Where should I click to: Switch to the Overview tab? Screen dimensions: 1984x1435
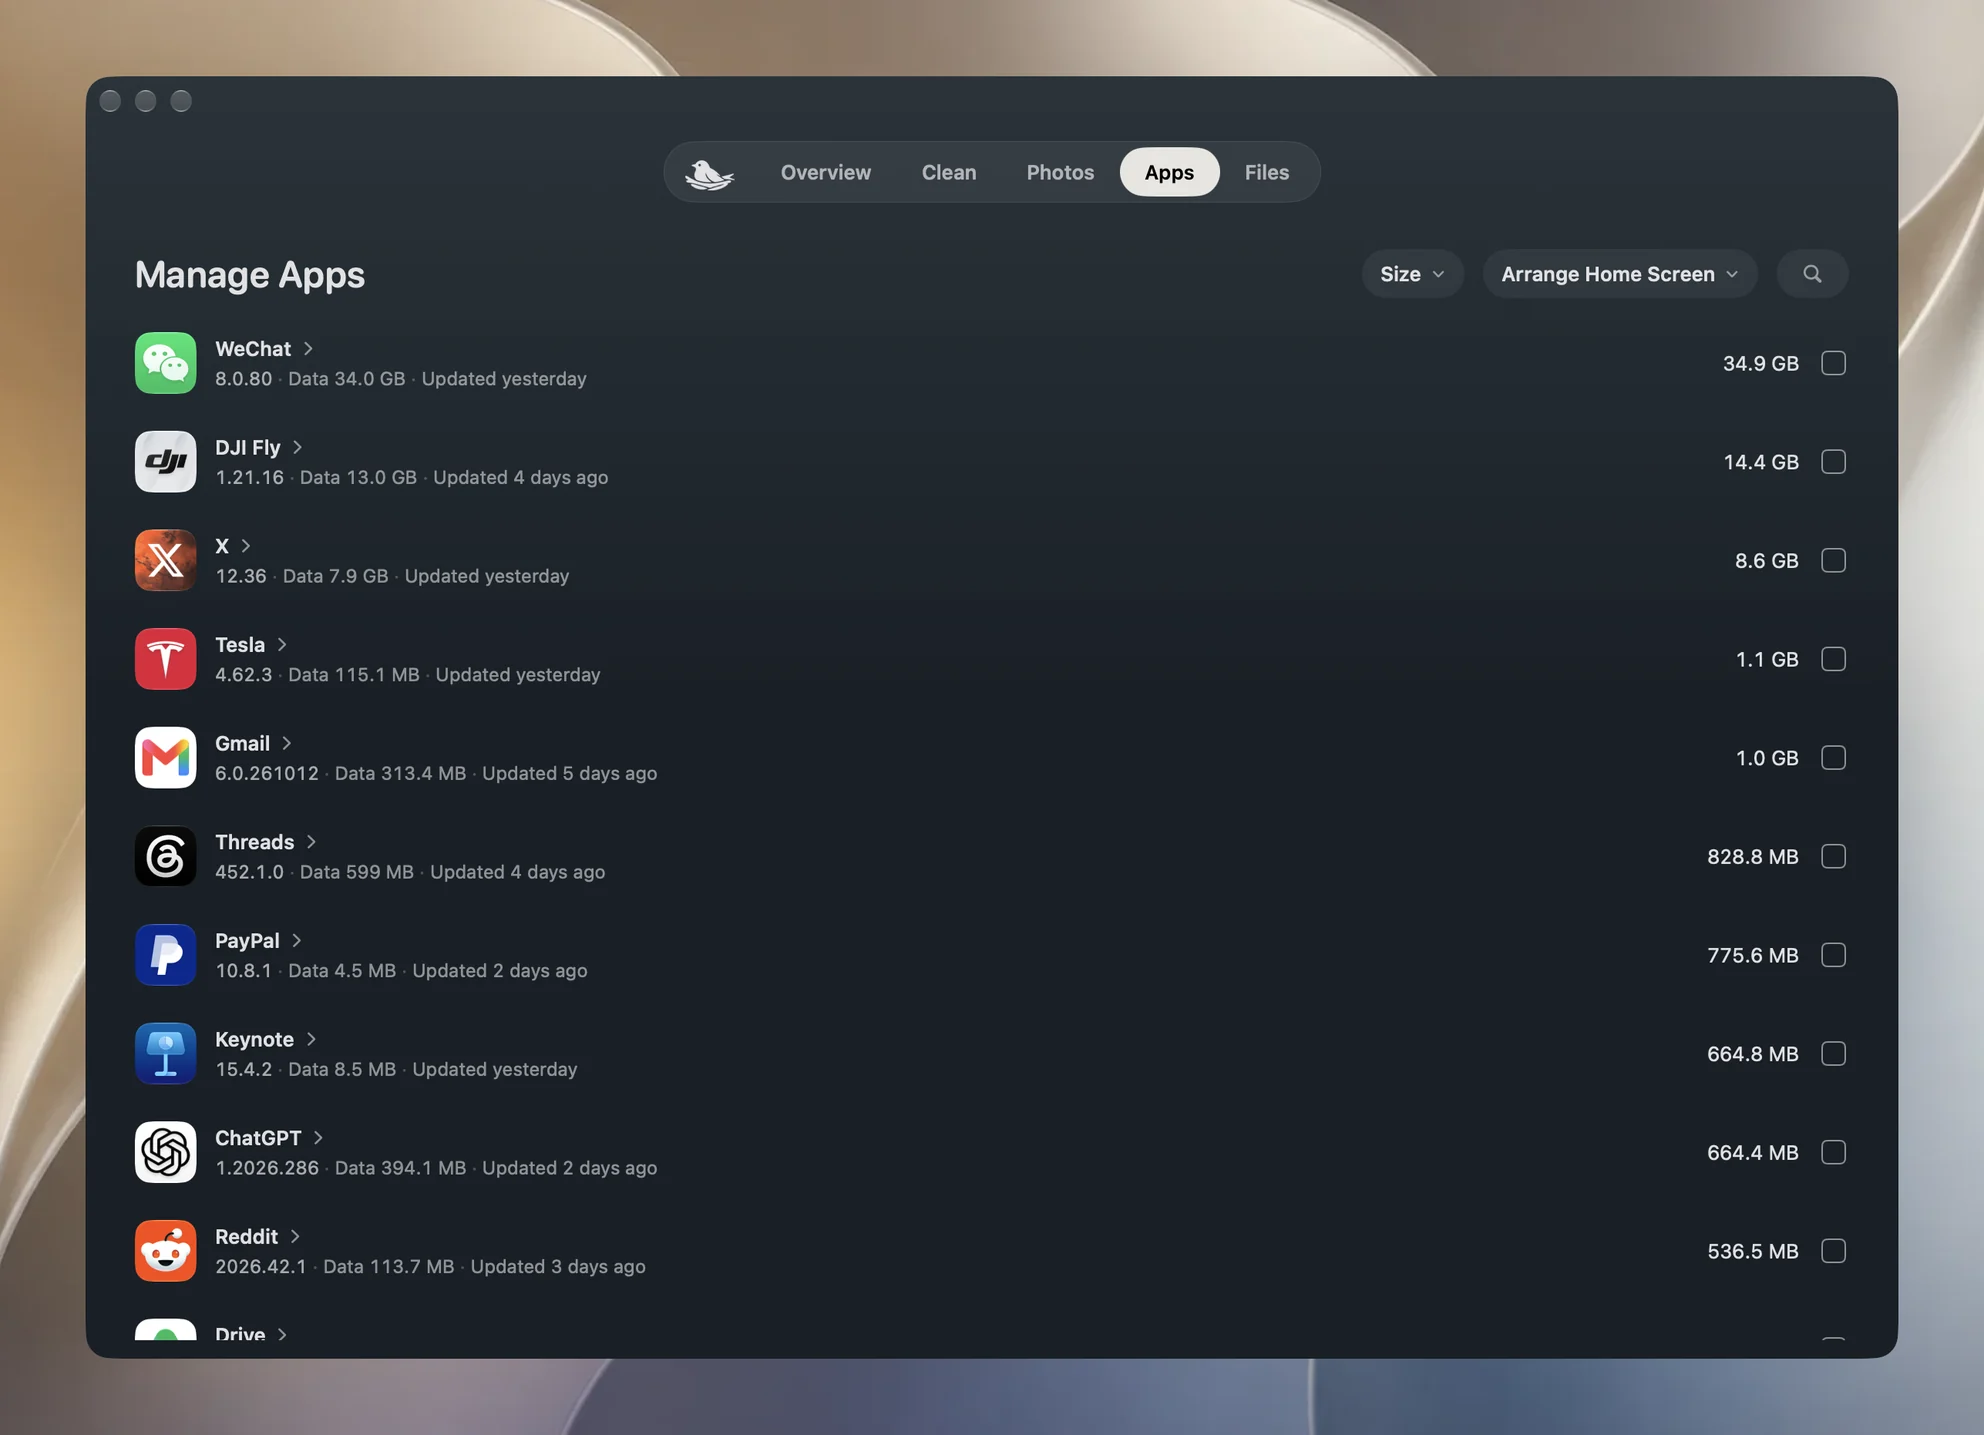(826, 173)
